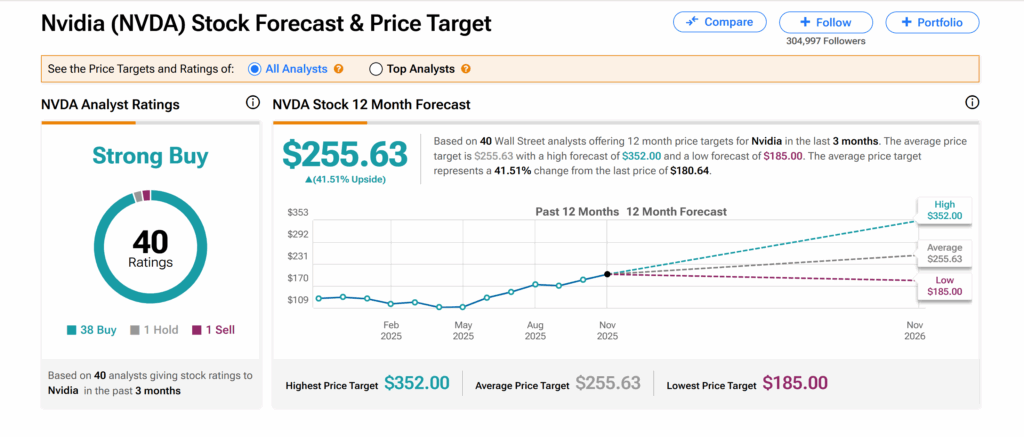Click the 40 Ratings donut chart

[150, 242]
